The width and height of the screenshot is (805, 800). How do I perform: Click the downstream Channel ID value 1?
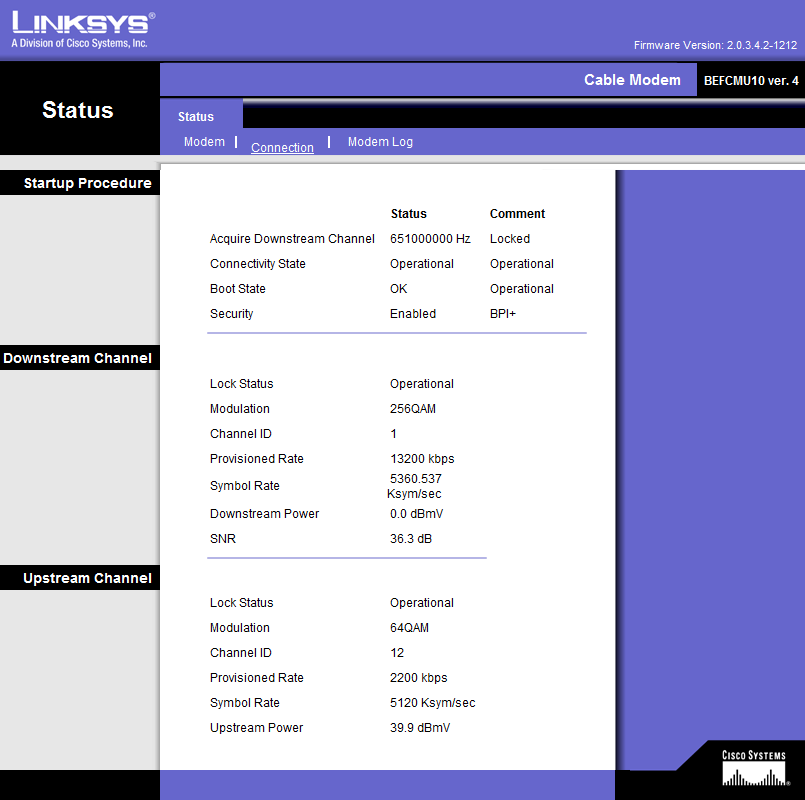click(x=393, y=434)
